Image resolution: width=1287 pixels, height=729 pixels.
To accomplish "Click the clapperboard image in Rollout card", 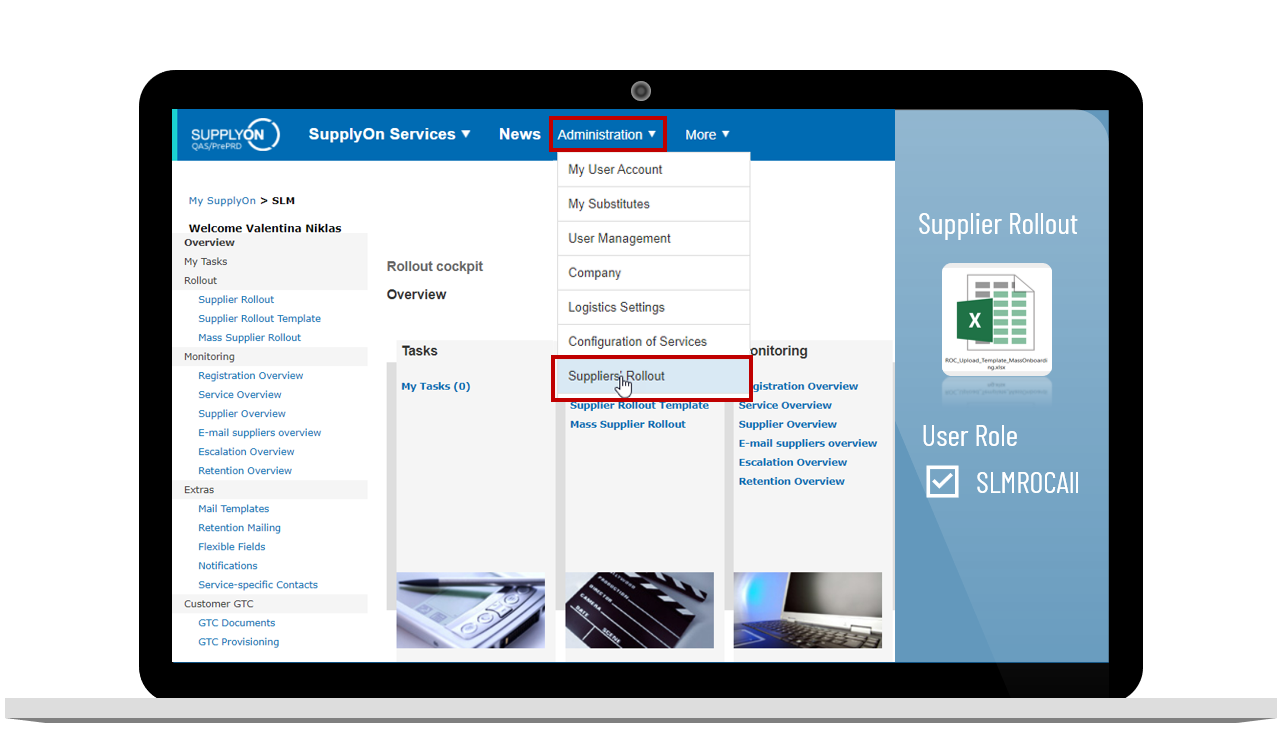I will point(639,610).
